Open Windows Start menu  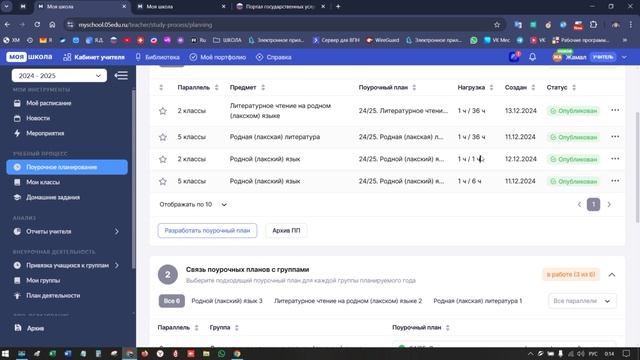tap(5, 353)
